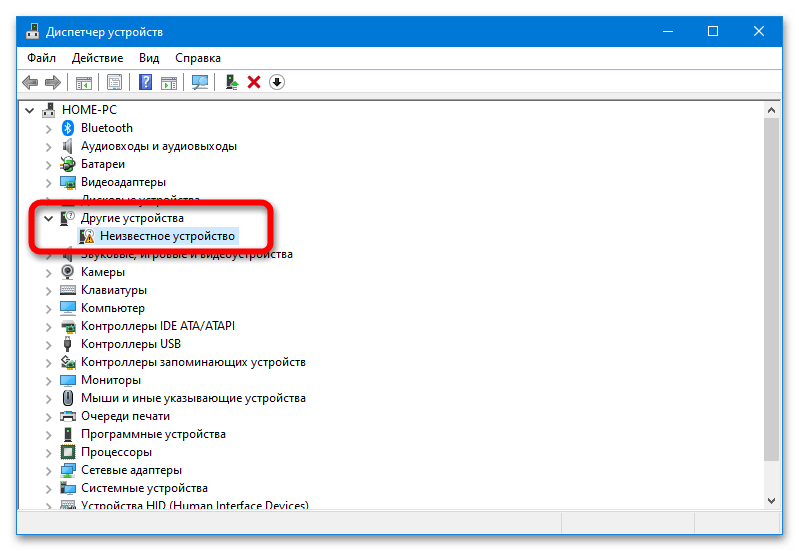This screenshot has width=799, height=551.
Task: Expand the Программные устройства chevron
Action: tap(48, 435)
